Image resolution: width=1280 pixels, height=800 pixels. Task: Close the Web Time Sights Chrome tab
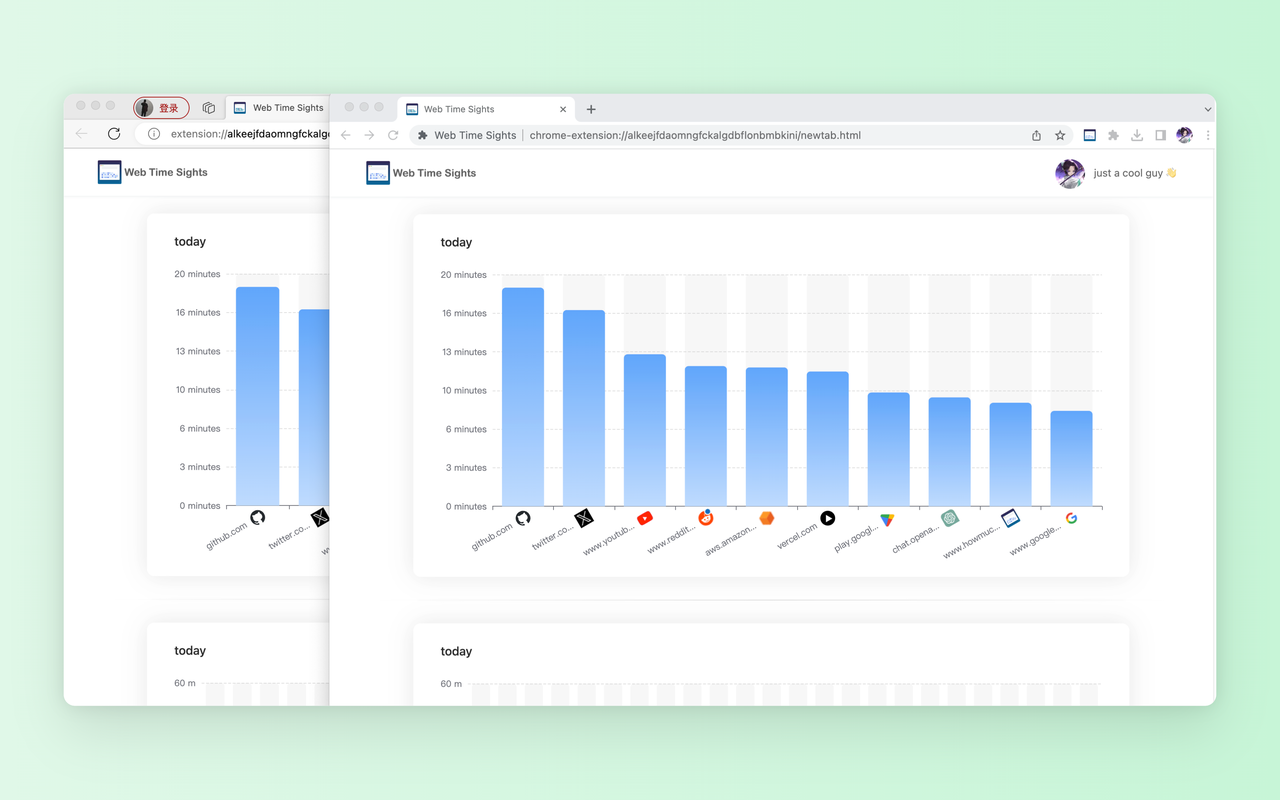[563, 109]
